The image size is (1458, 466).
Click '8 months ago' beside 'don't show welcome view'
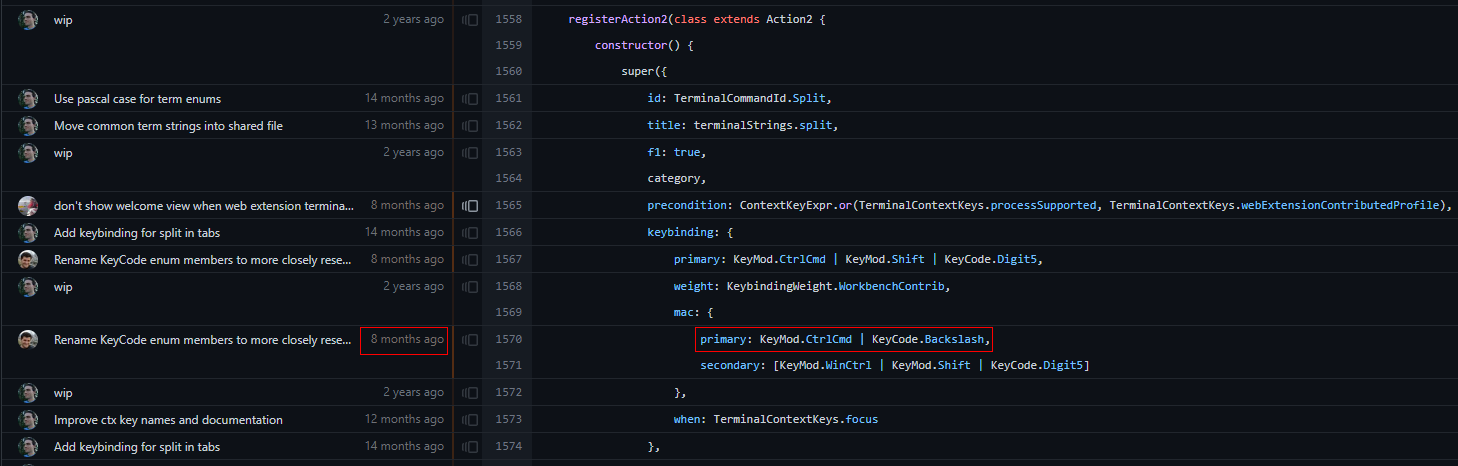point(407,206)
